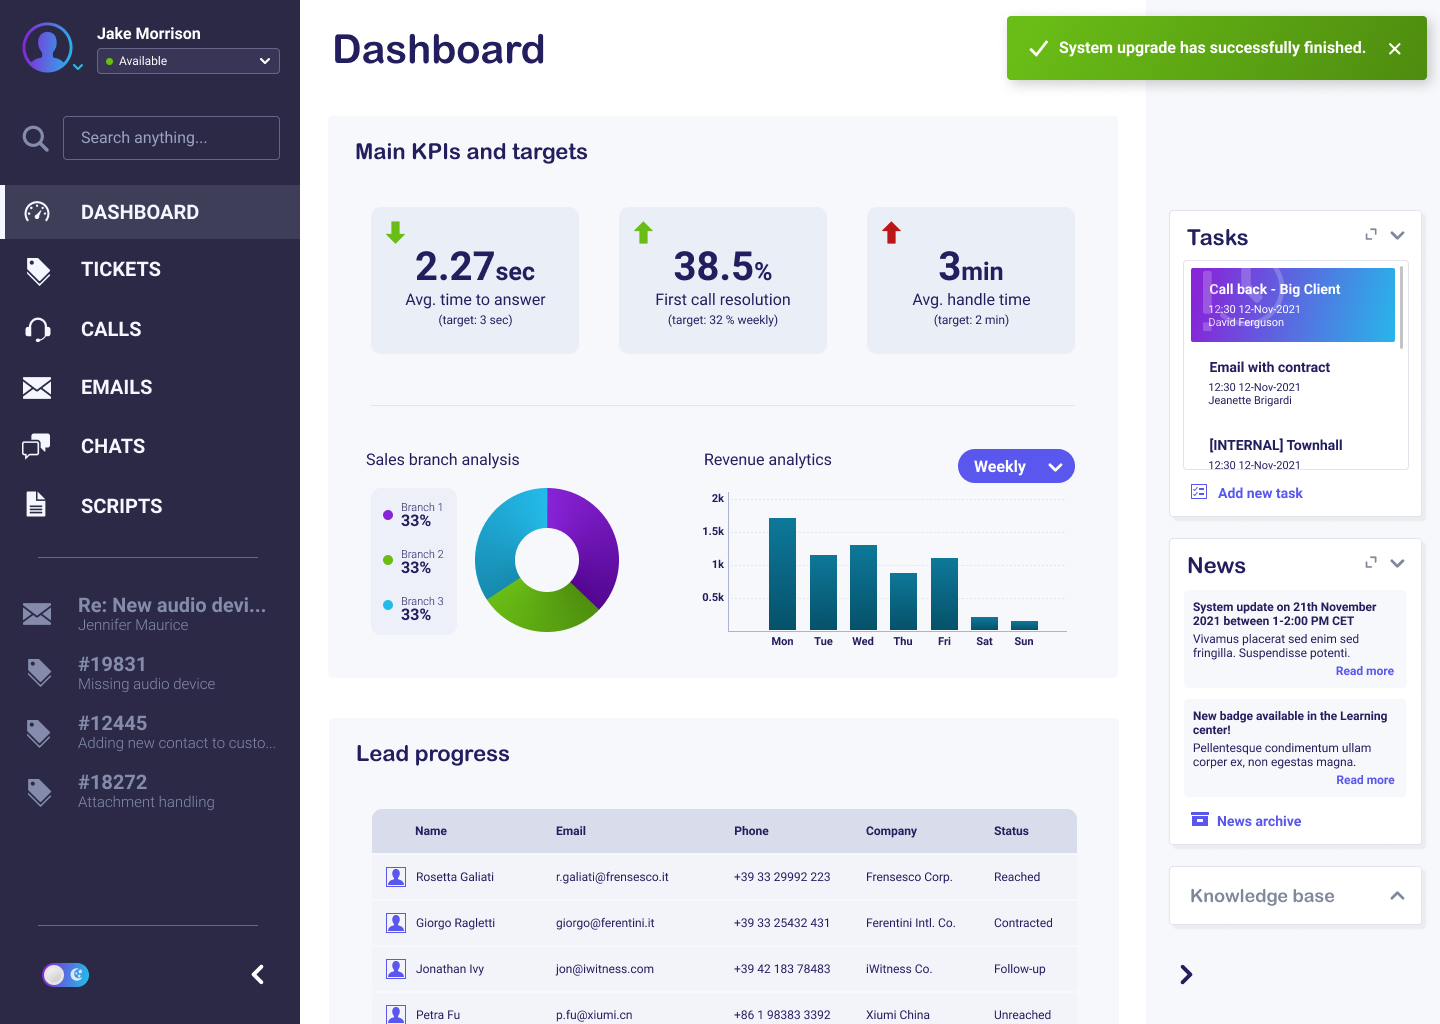Expand the Knowledge base panel
Image resolution: width=1440 pixels, height=1024 pixels.
point(1397,896)
